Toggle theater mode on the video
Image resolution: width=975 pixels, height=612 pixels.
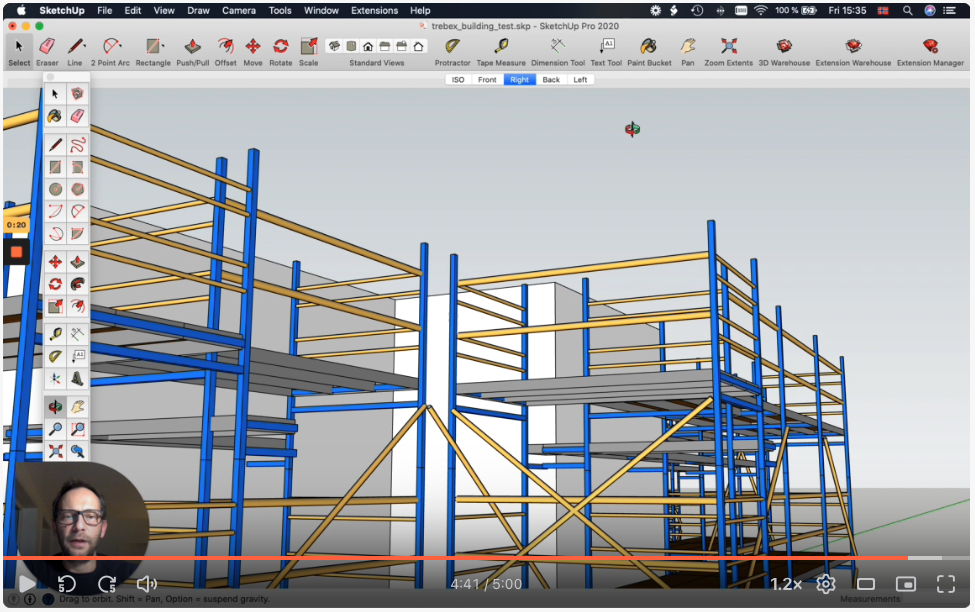pyautogui.click(x=866, y=584)
